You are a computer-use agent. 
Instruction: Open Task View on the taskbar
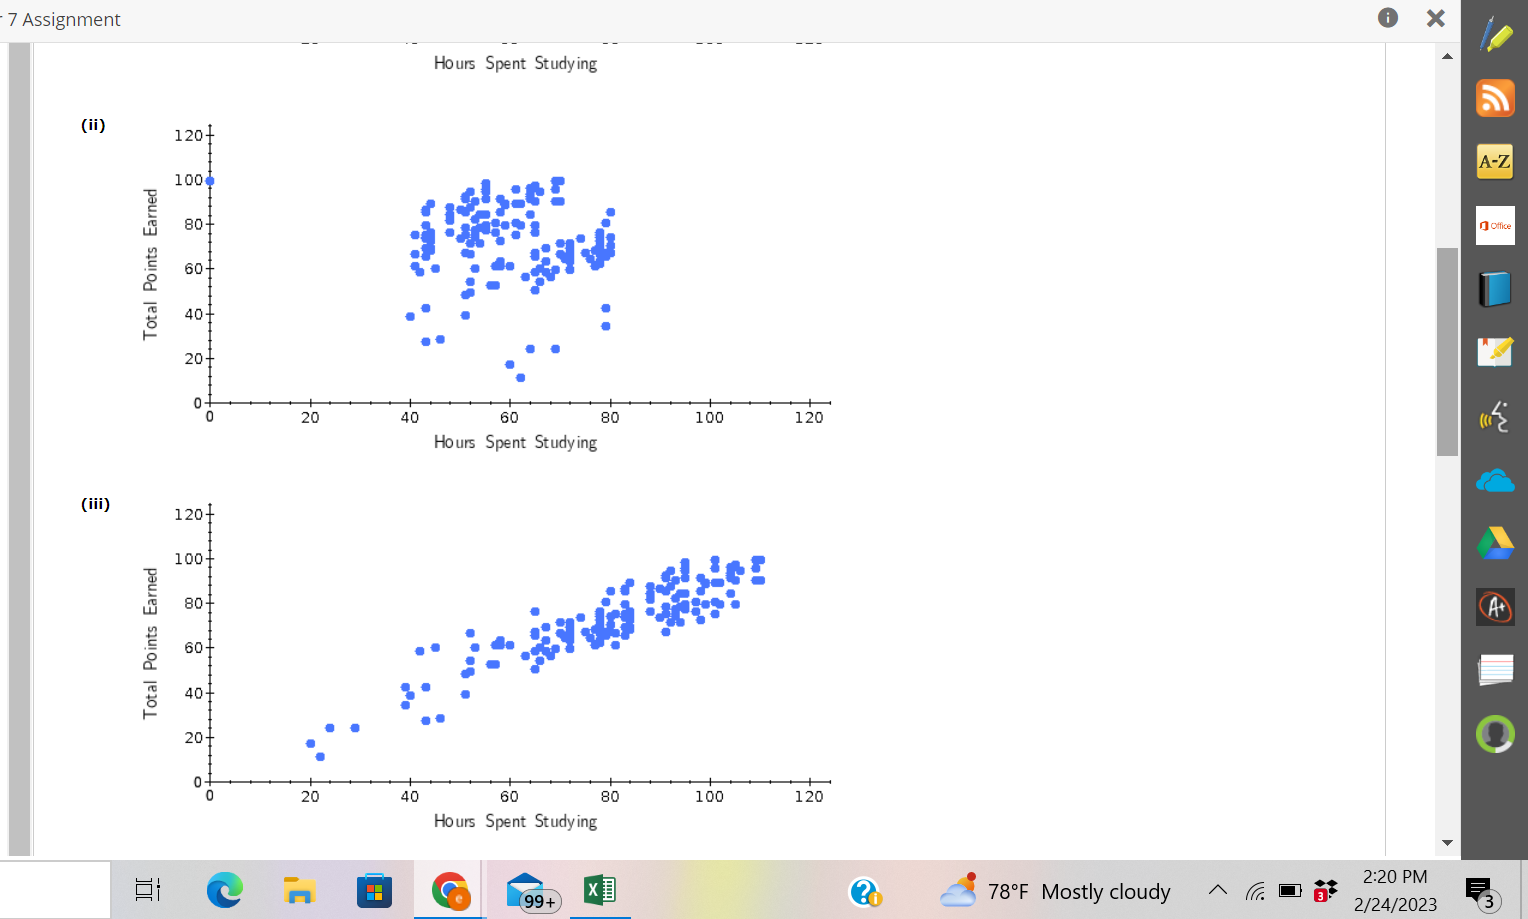click(148, 890)
